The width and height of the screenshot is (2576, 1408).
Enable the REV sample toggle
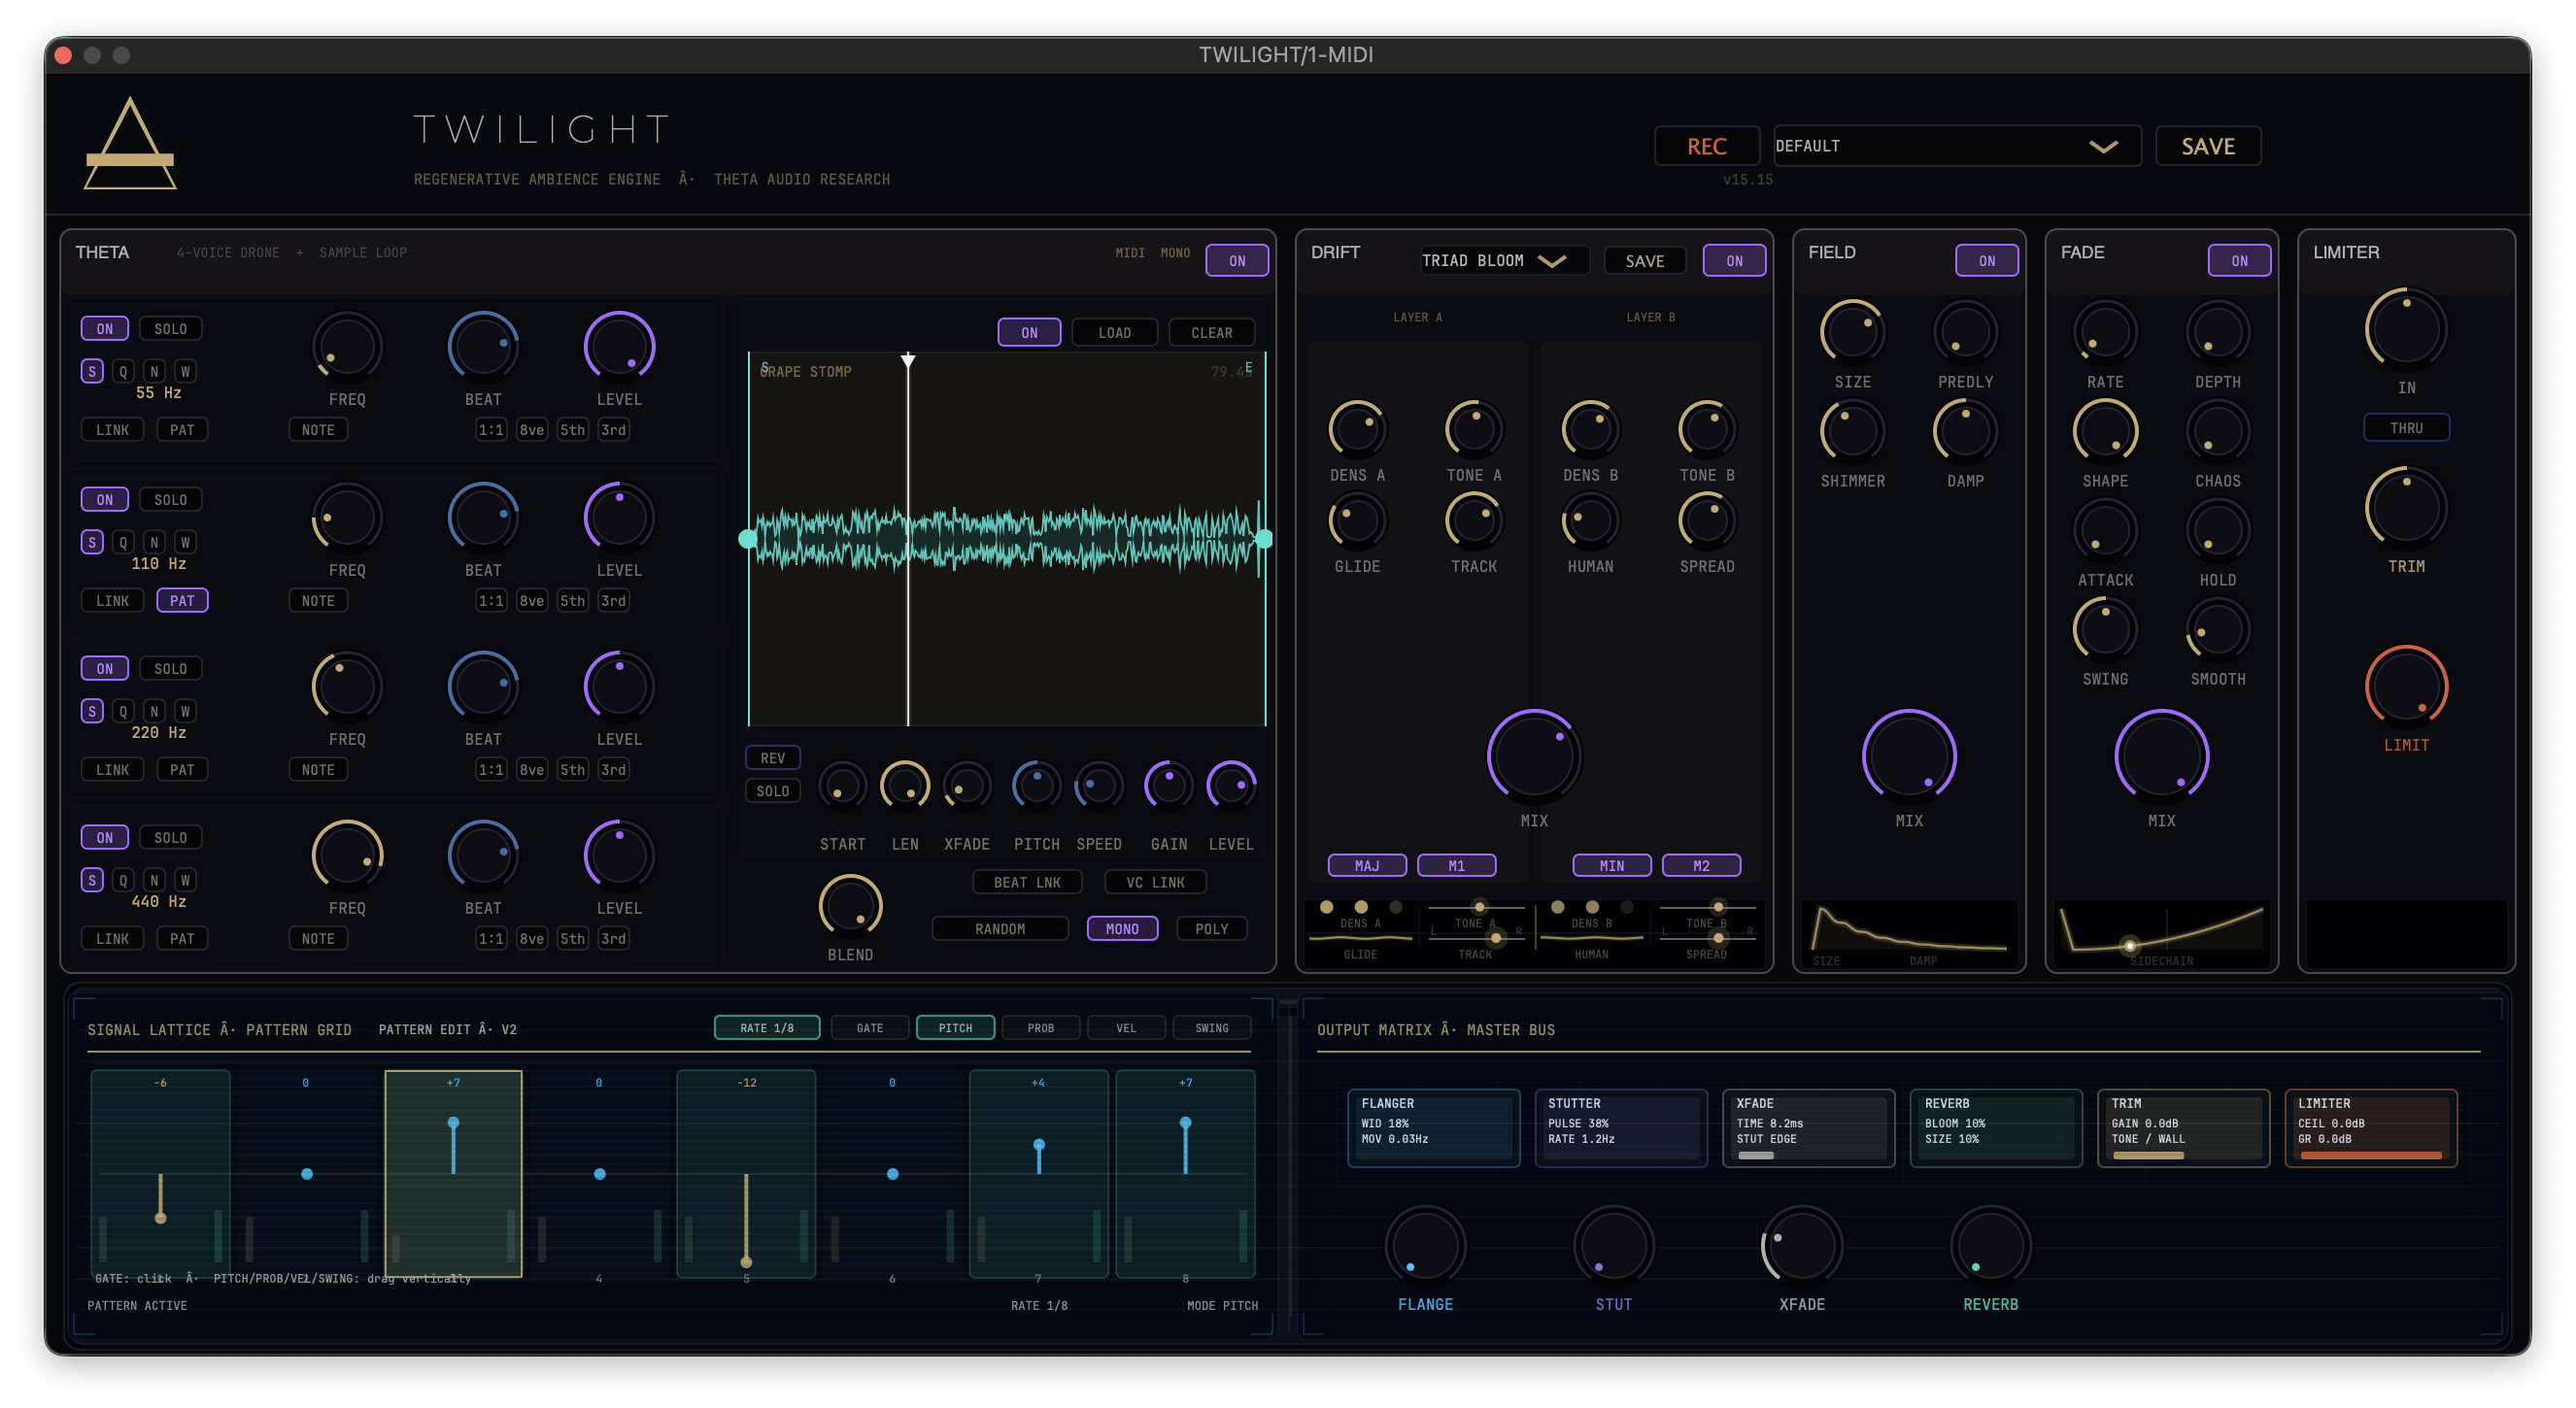(x=772, y=757)
